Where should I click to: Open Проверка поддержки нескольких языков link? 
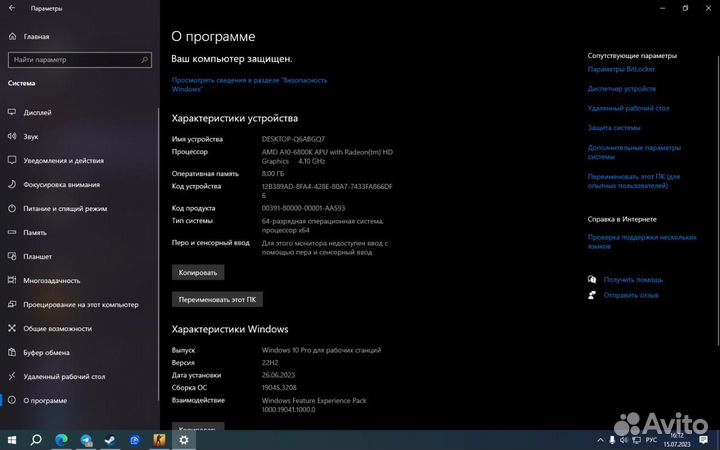[642, 242]
